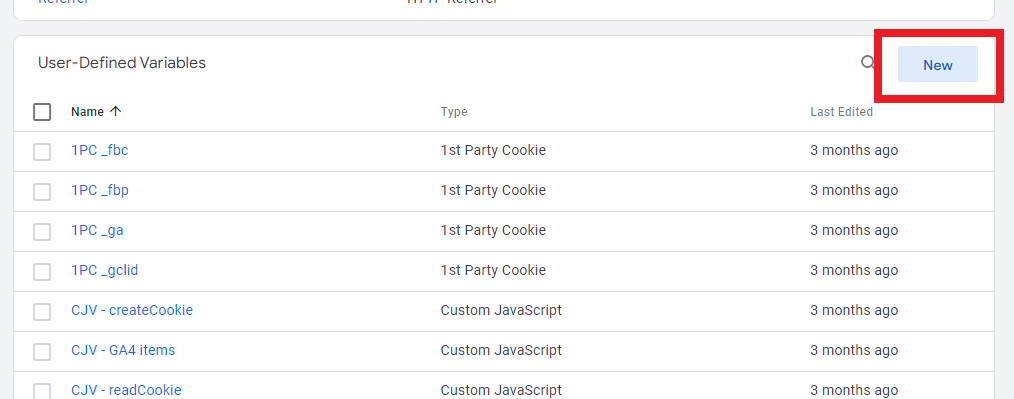
Task: Click the Name sort arrow icon
Action: click(116, 111)
